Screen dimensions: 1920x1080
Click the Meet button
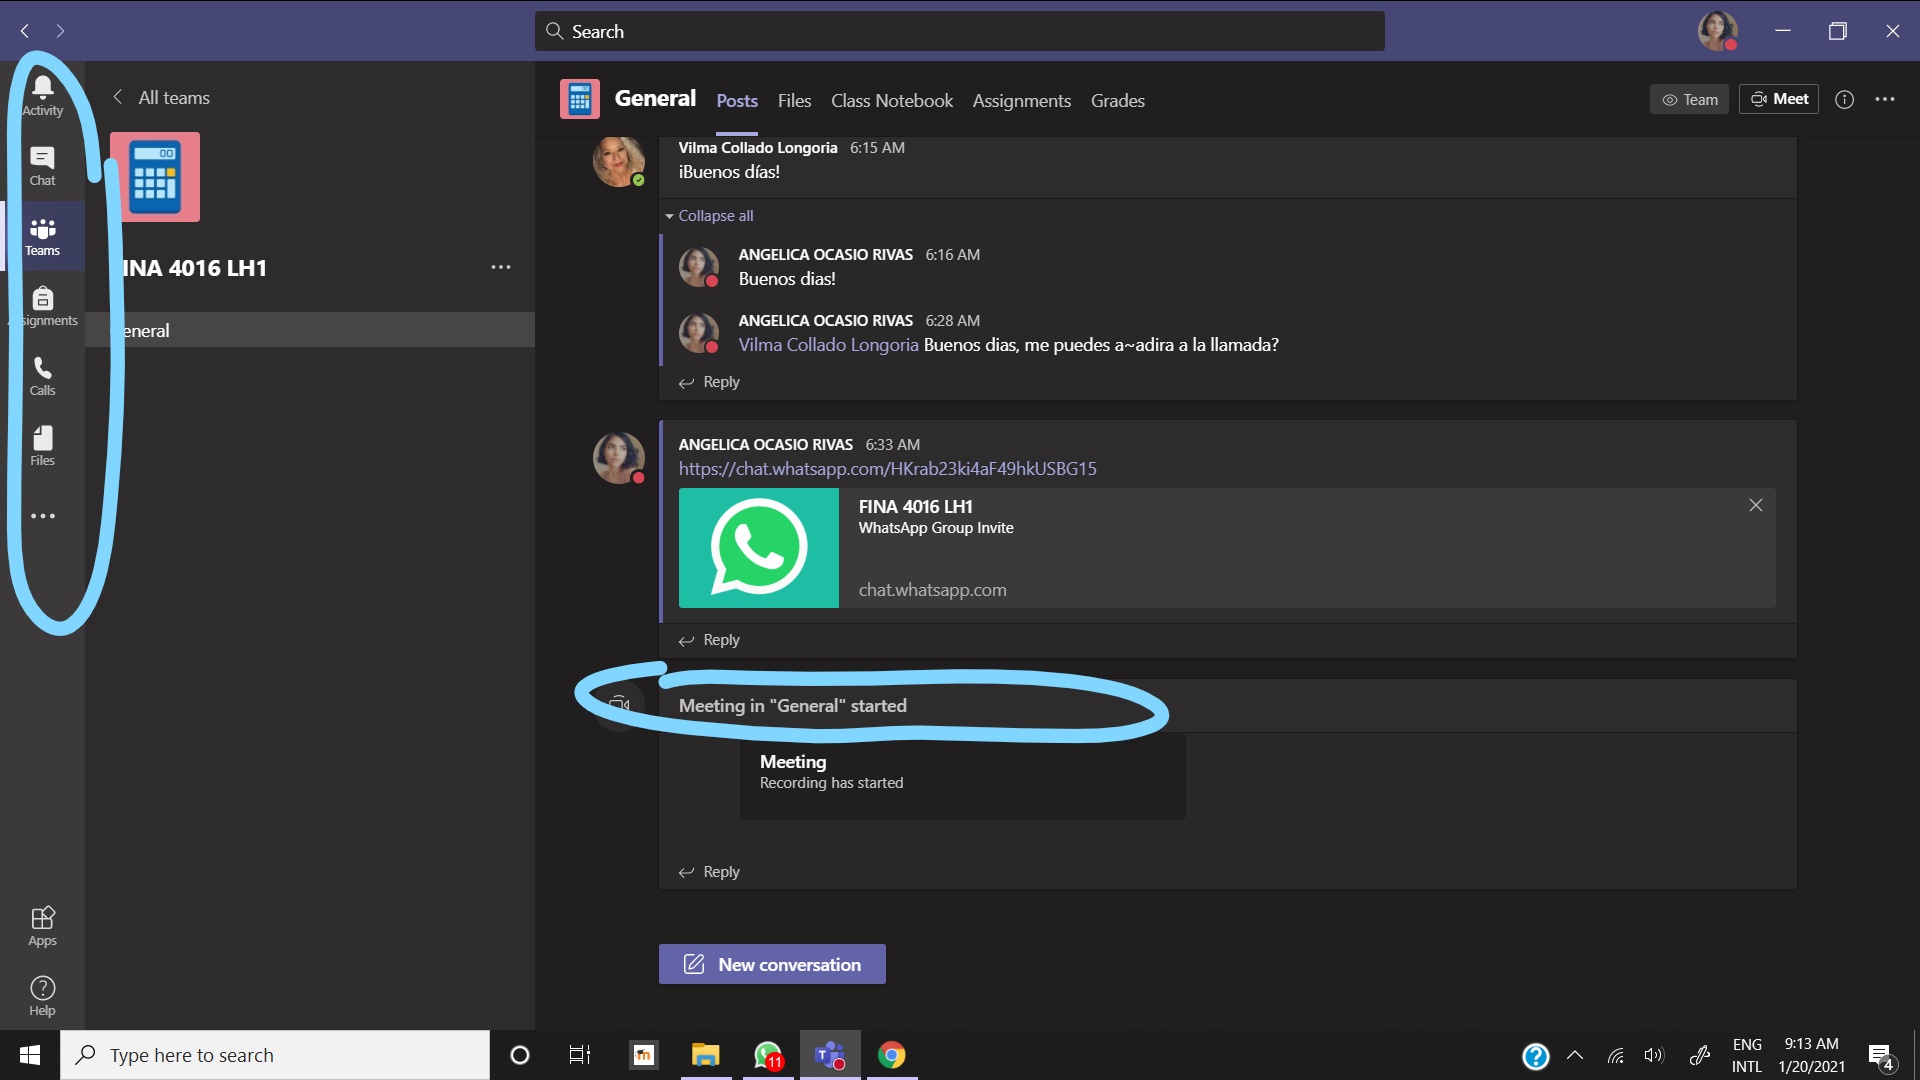coord(1778,99)
